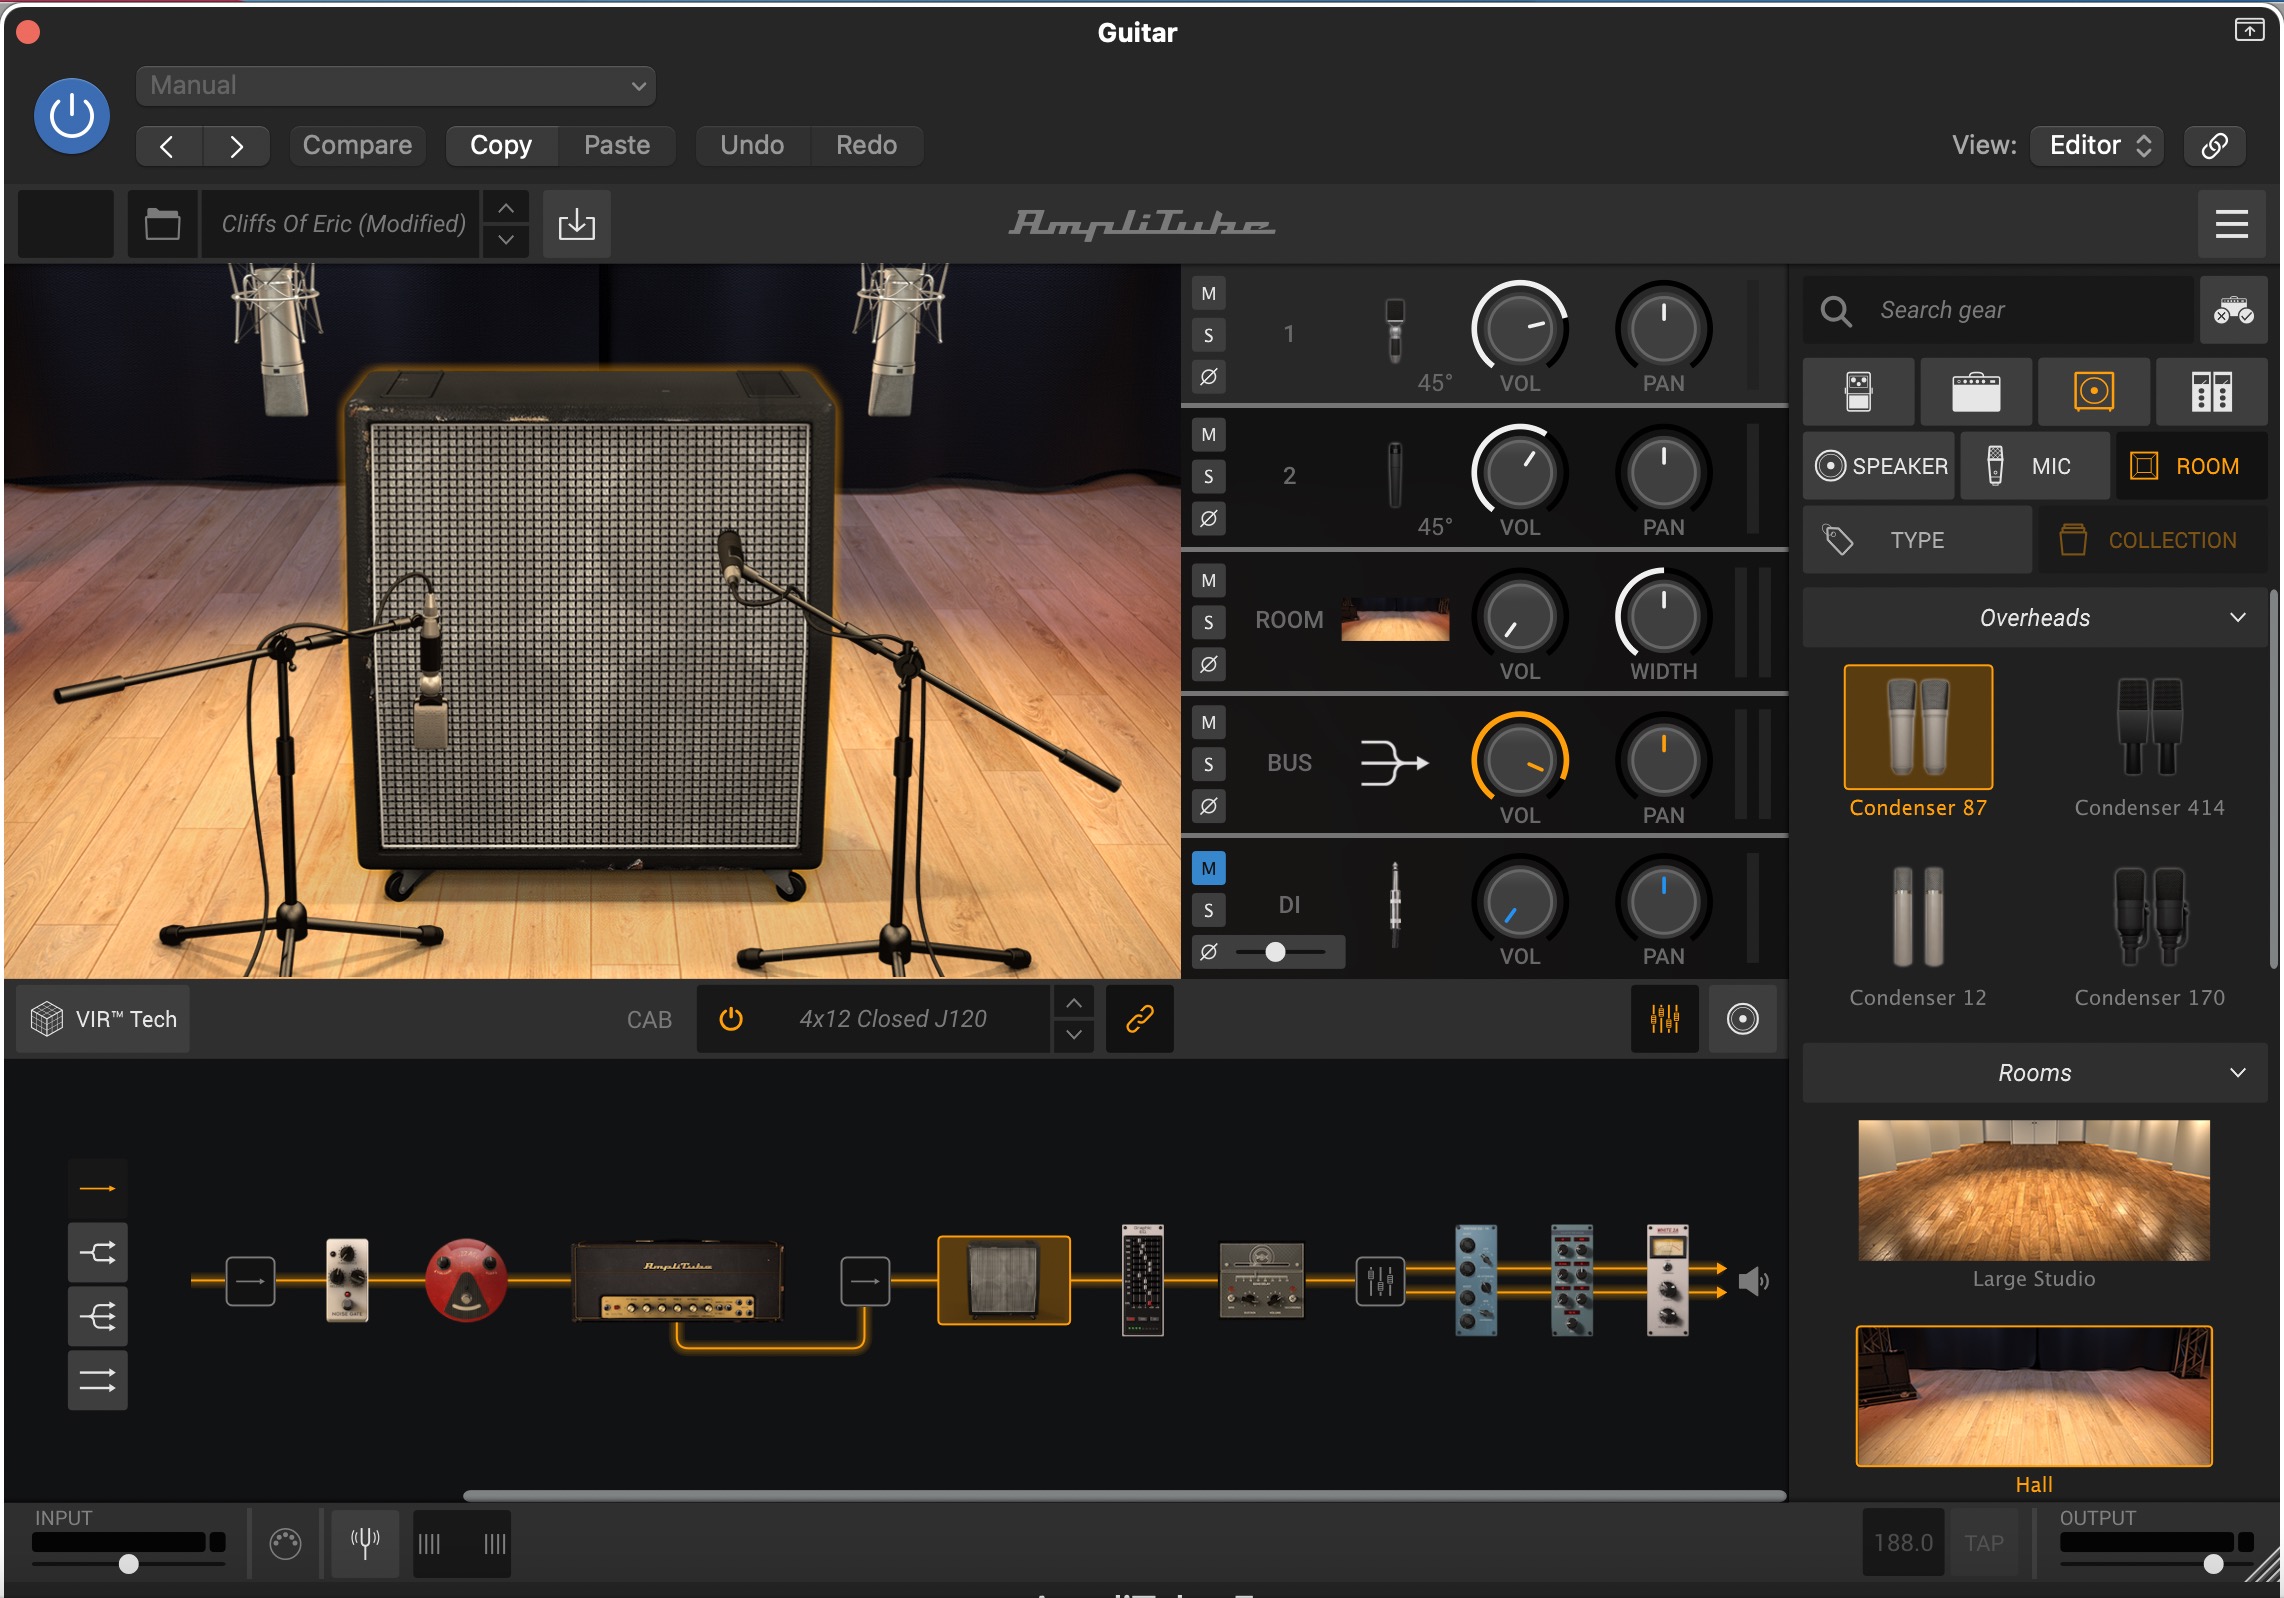Collapse the Rooms section

(2035, 1073)
